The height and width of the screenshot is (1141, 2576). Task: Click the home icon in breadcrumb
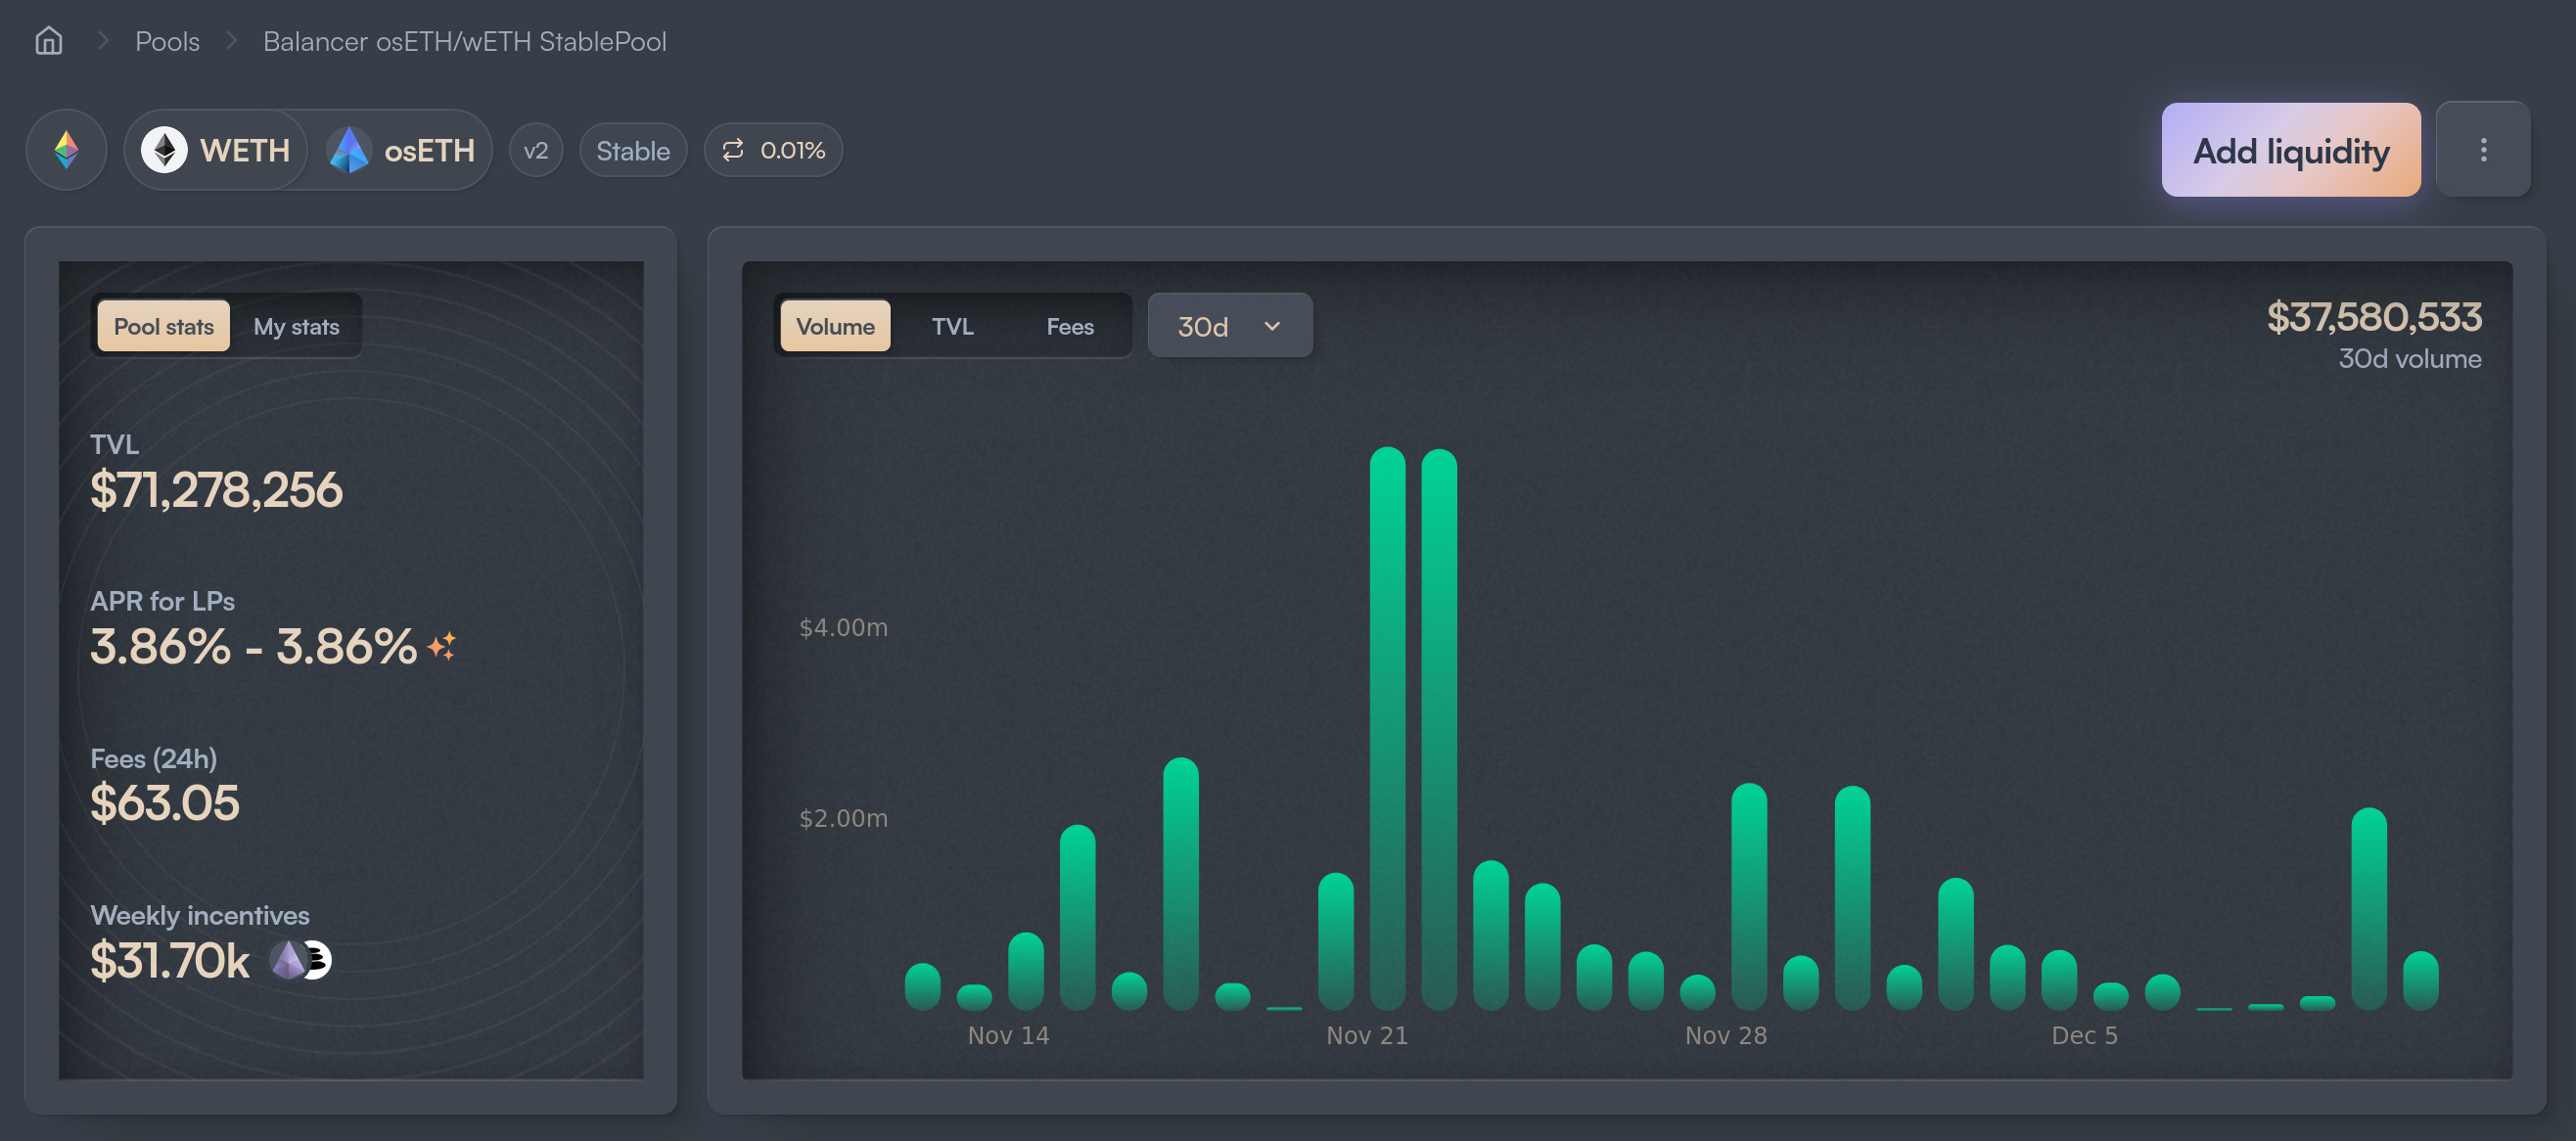point(48,41)
